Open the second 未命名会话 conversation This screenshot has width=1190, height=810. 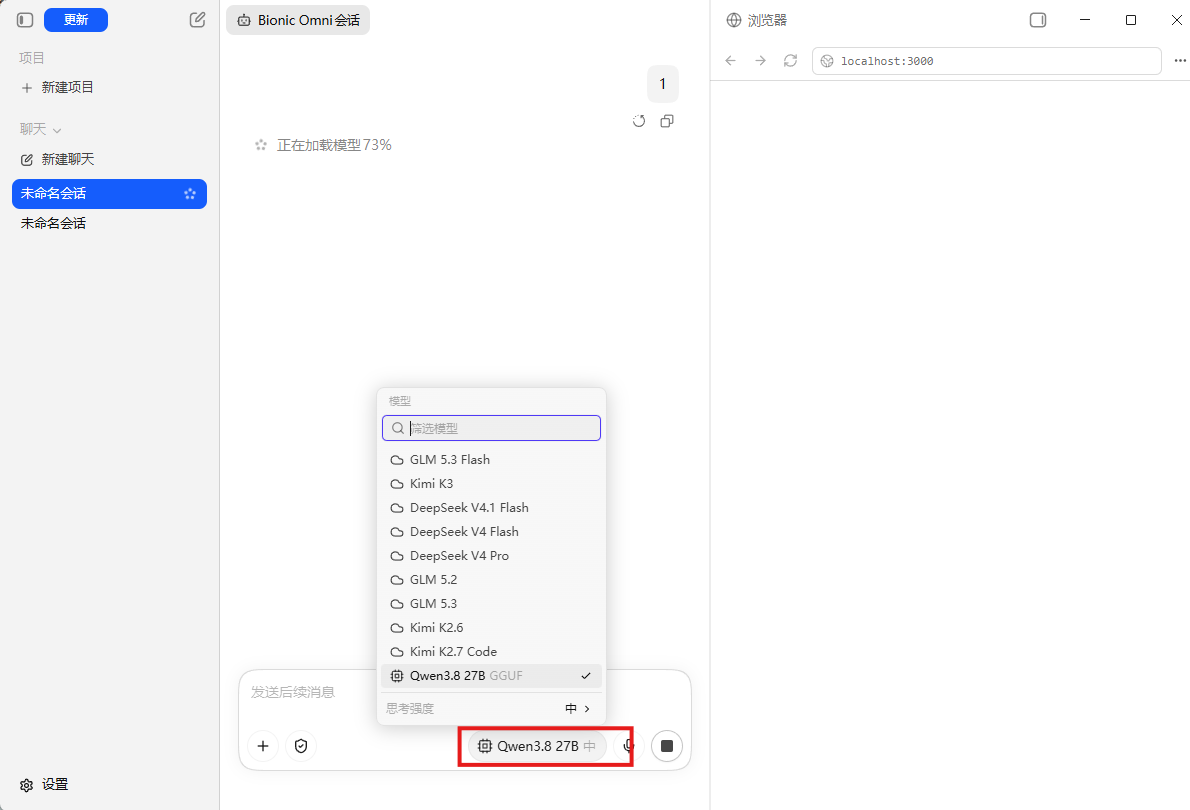pyautogui.click(x=109, y=223)
